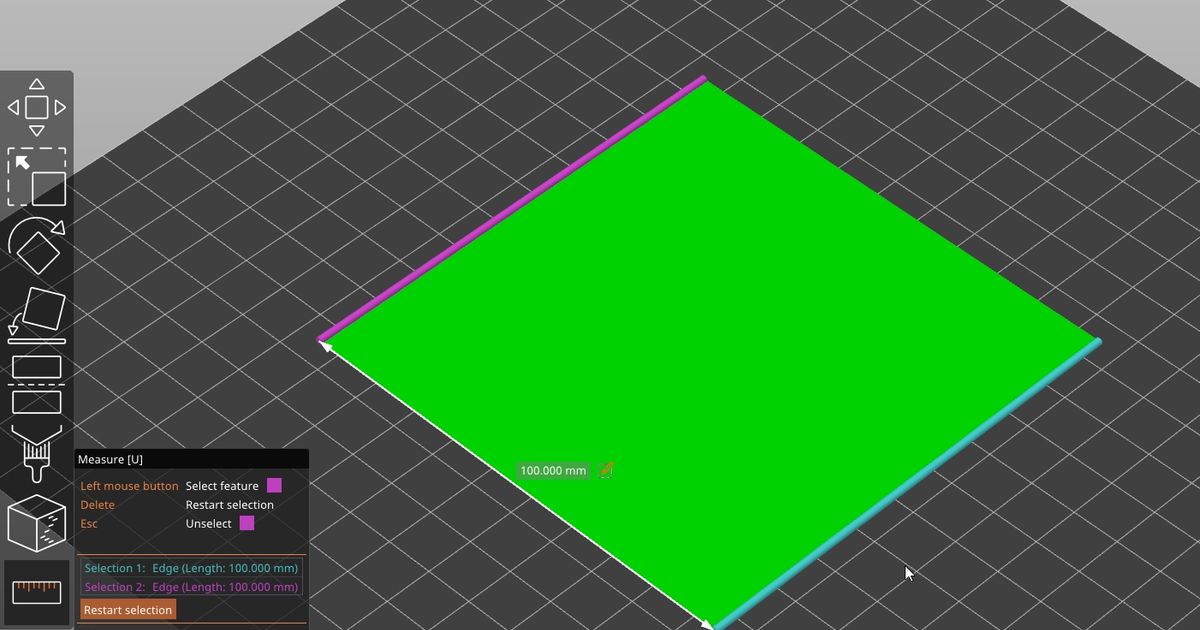1200x630 pixels.
Task: Click the Selection 2 edge entry
Action: 190,587
